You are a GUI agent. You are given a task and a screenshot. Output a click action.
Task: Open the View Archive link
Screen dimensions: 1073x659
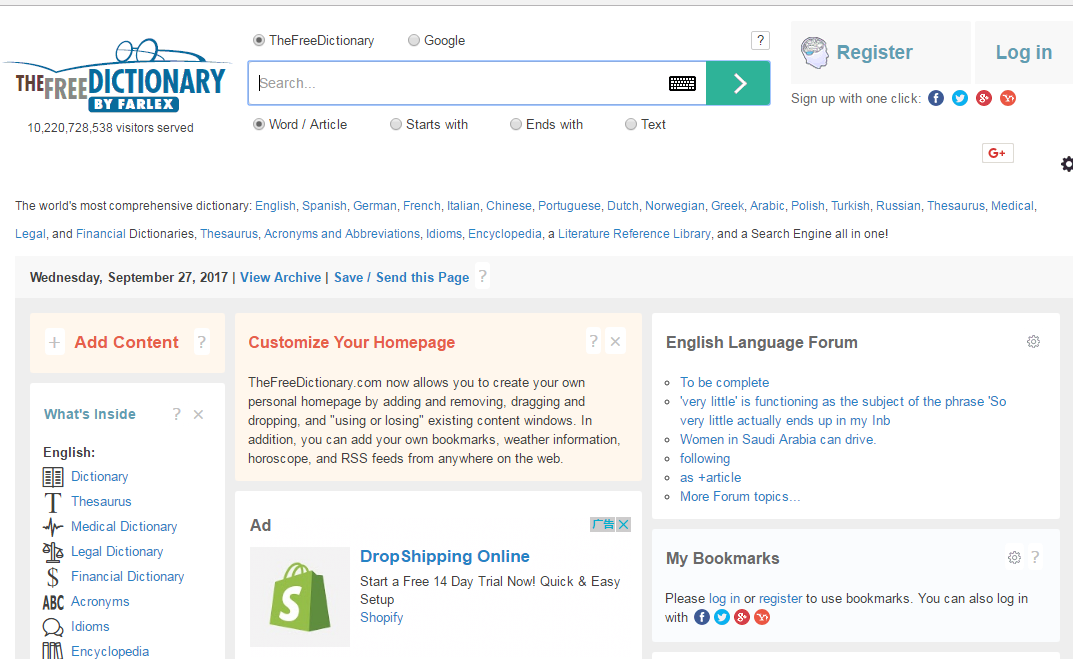[281, 277]
